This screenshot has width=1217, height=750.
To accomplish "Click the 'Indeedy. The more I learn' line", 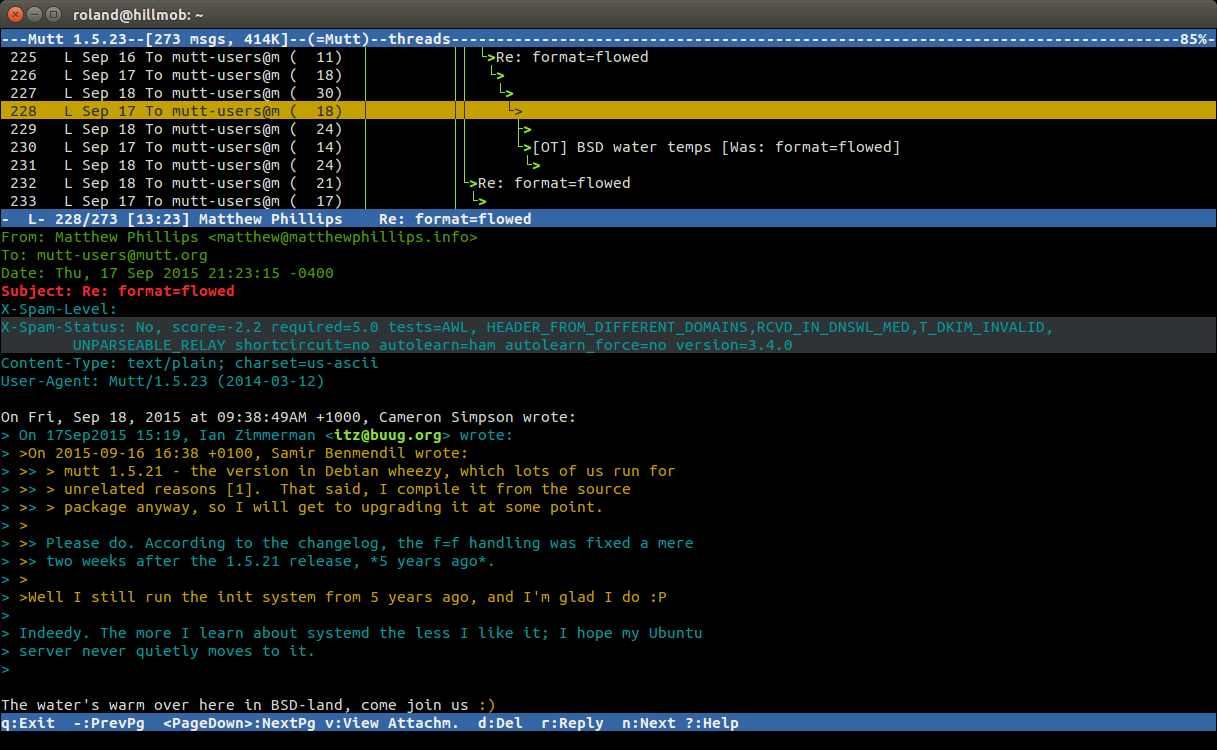I will (x=351, y=633).
